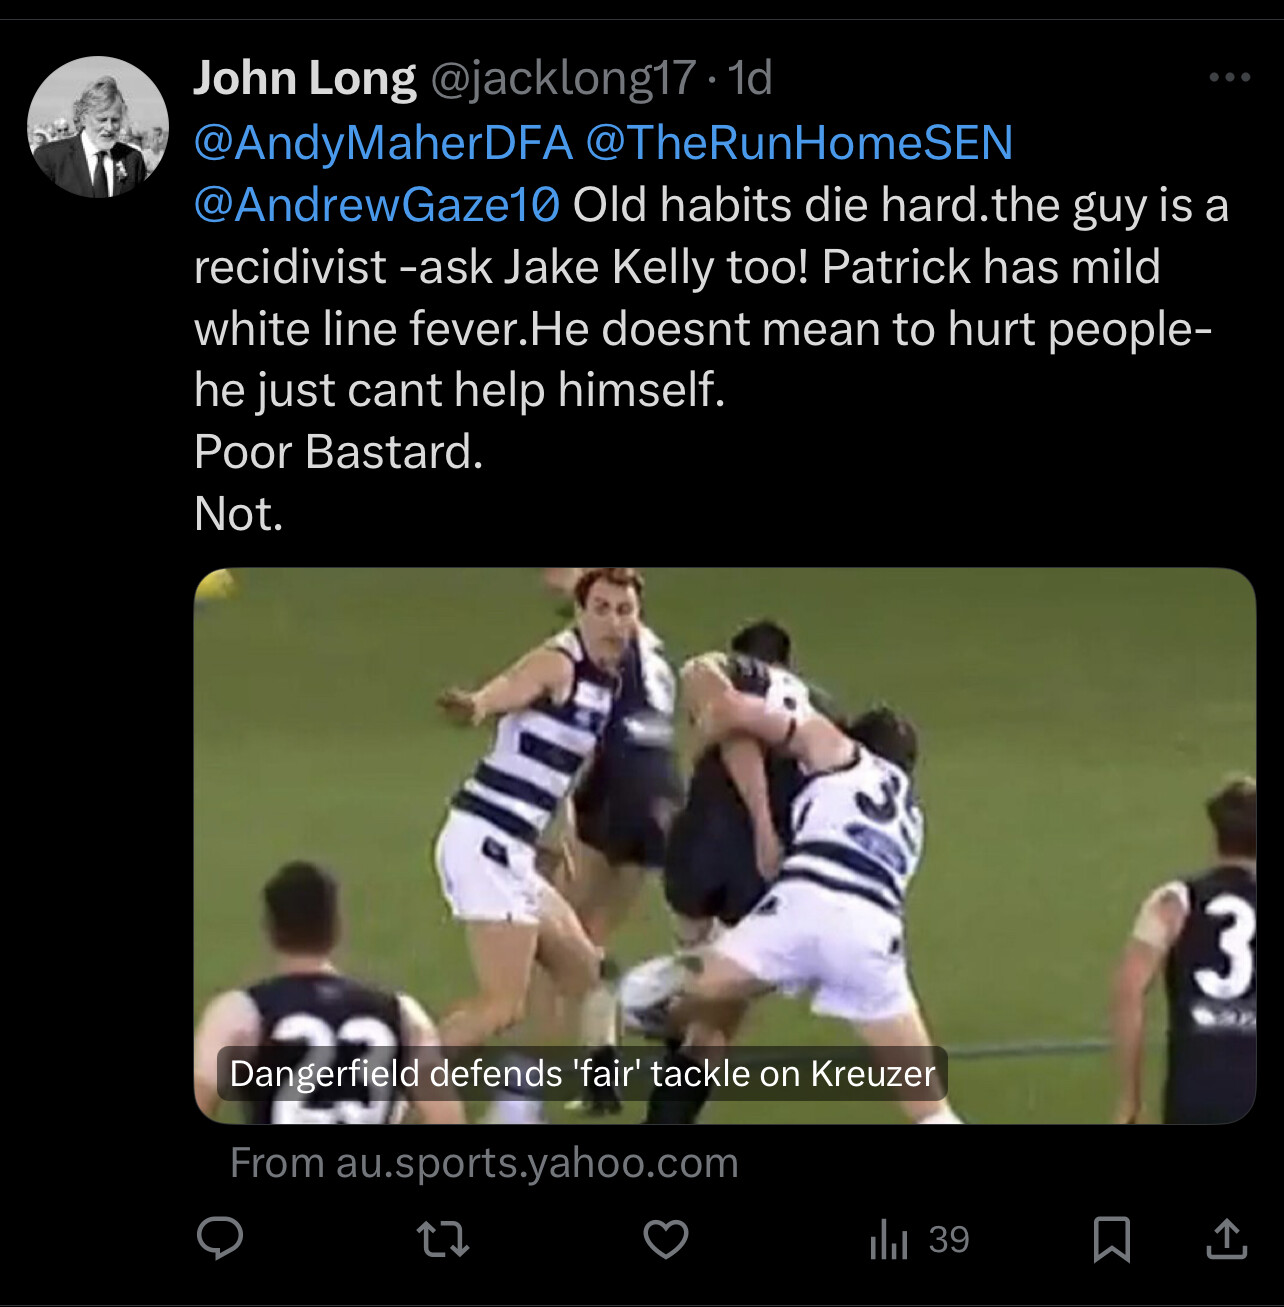Like the tweet with the heart icon
1284x1307 pixels.
coord(665,1240)
